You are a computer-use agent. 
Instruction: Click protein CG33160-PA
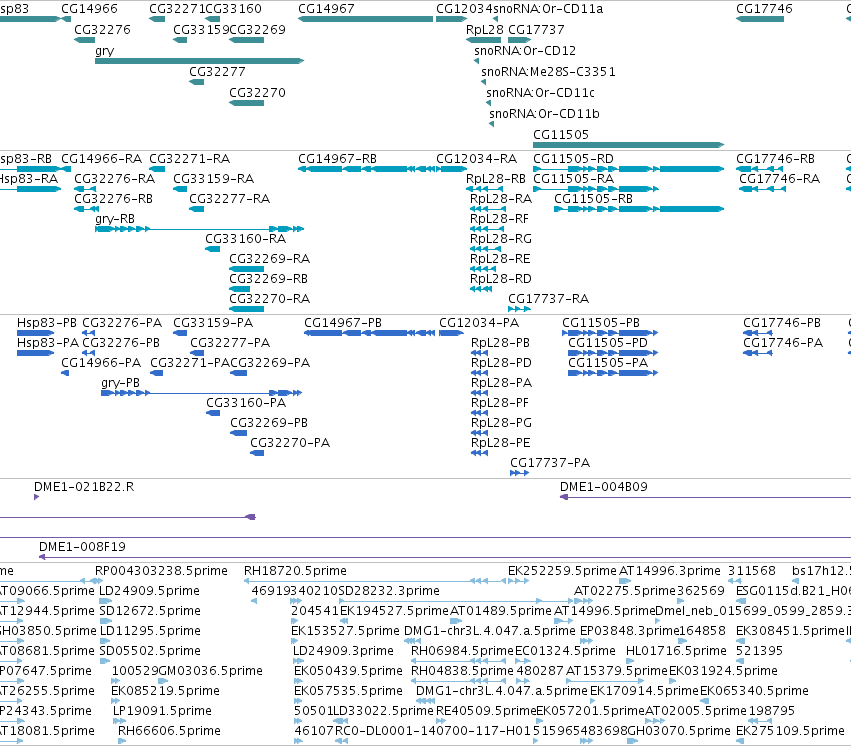(x=246, y=403)
